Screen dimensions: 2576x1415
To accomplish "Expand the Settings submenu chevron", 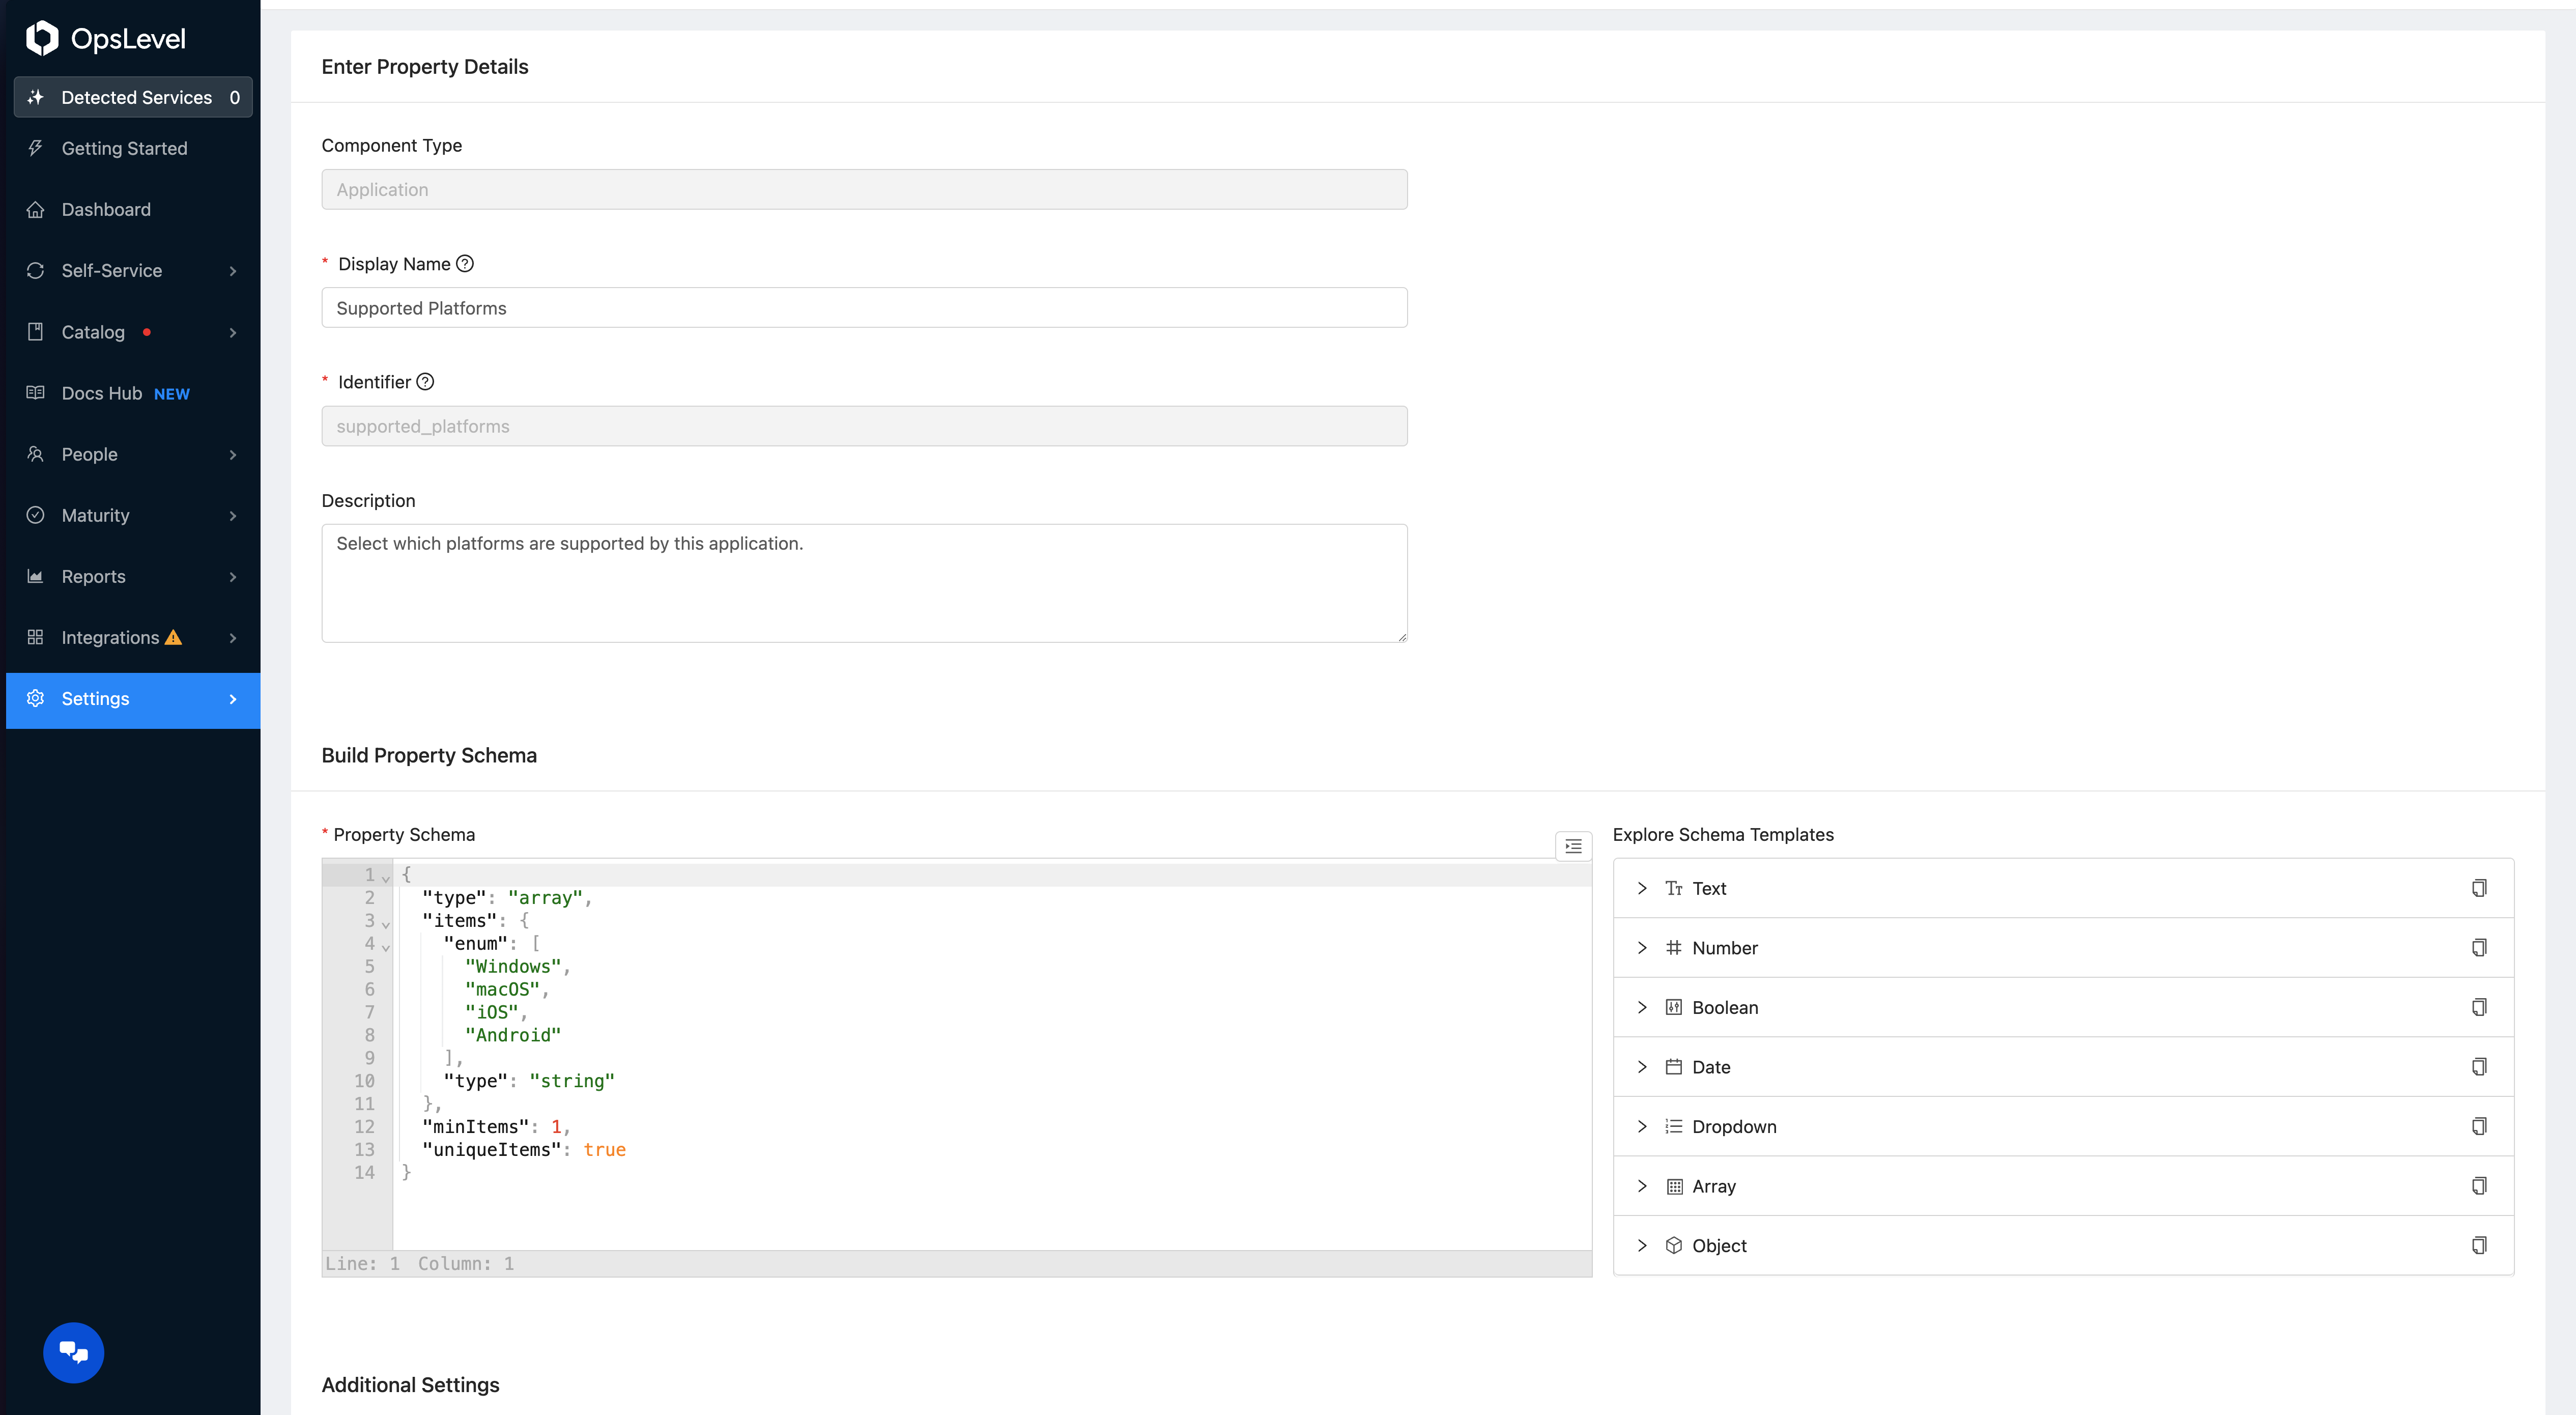I will click(233, 699).
